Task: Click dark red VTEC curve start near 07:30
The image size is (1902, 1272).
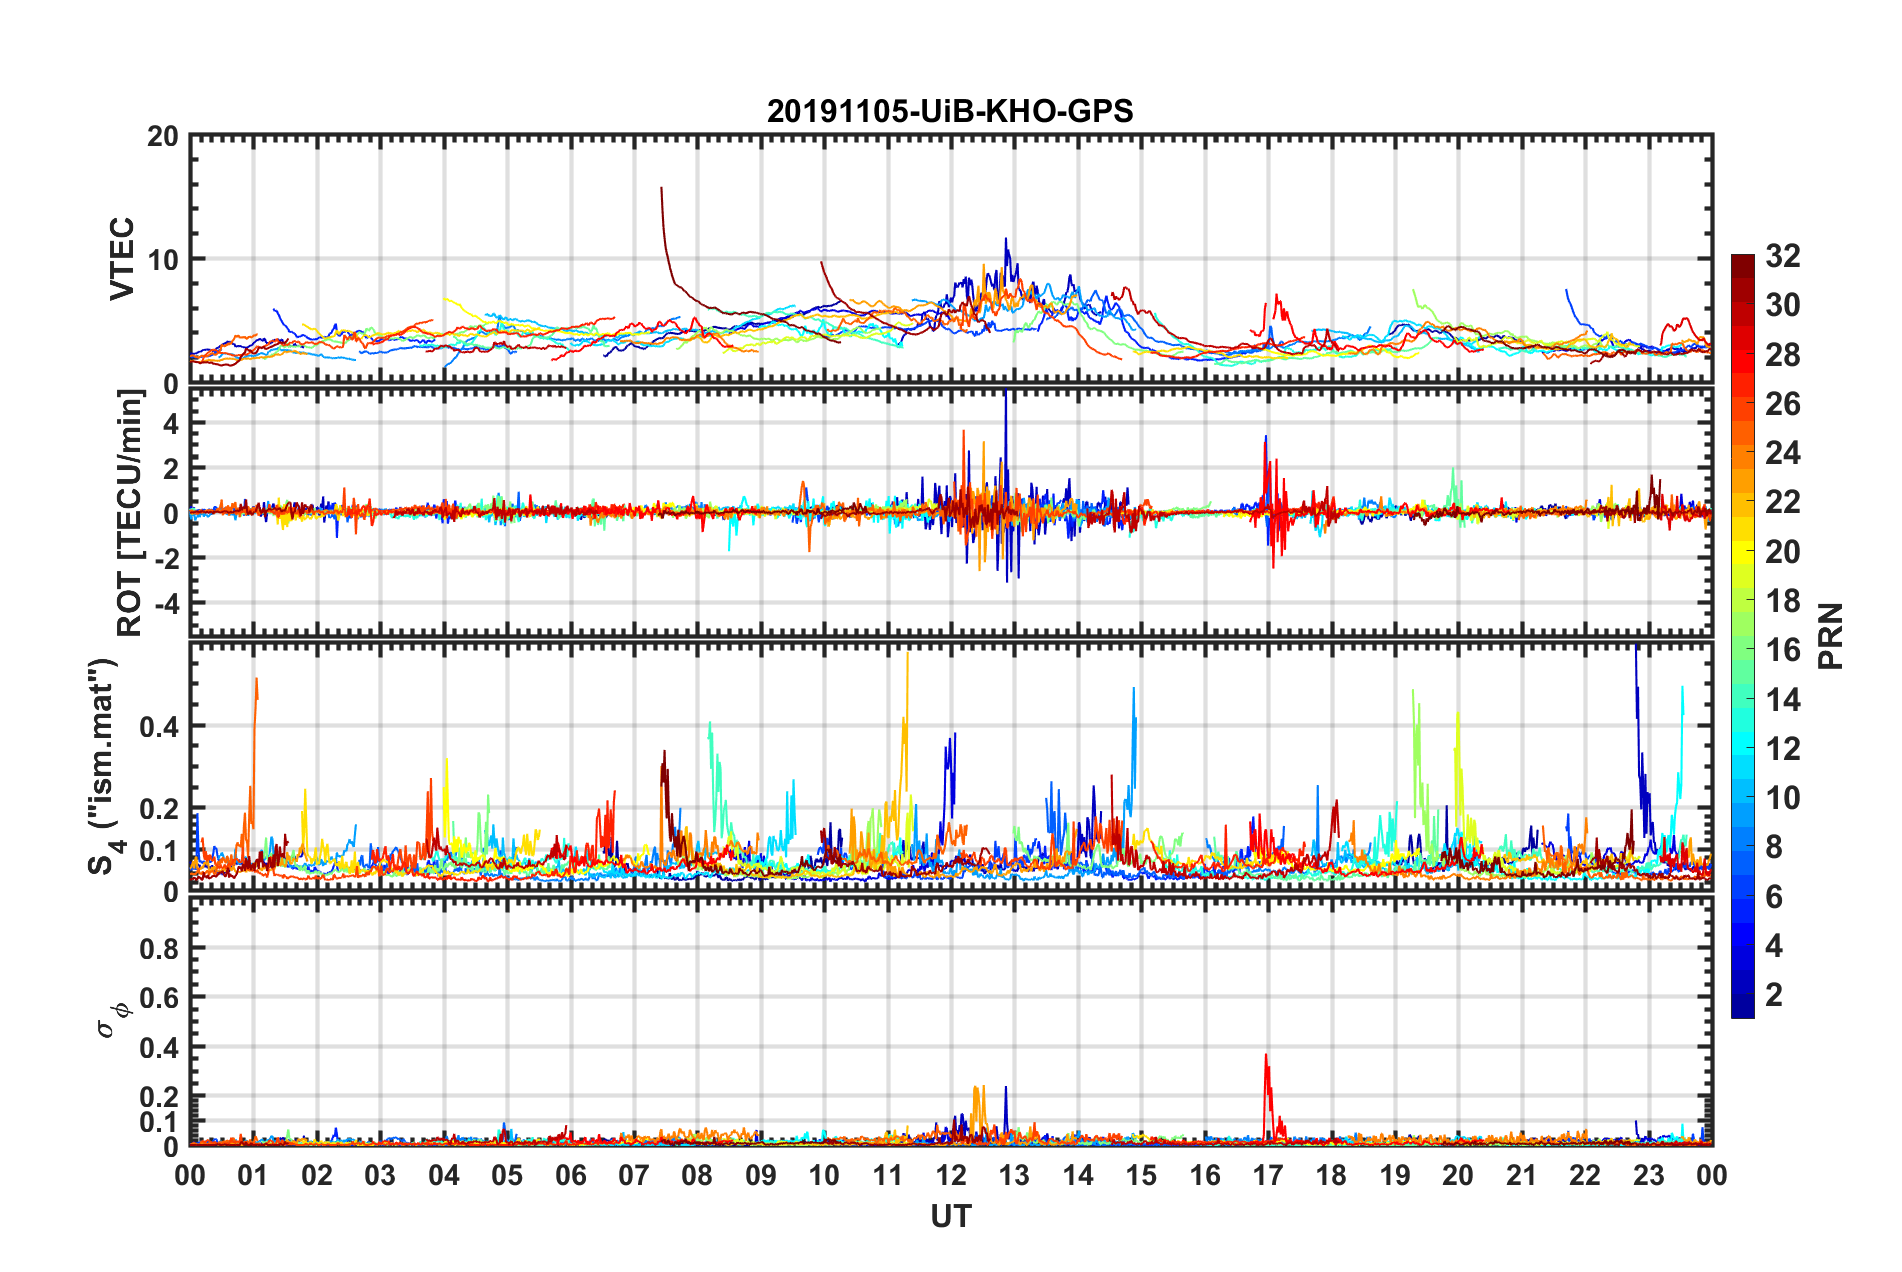Action: click(661, 189)
